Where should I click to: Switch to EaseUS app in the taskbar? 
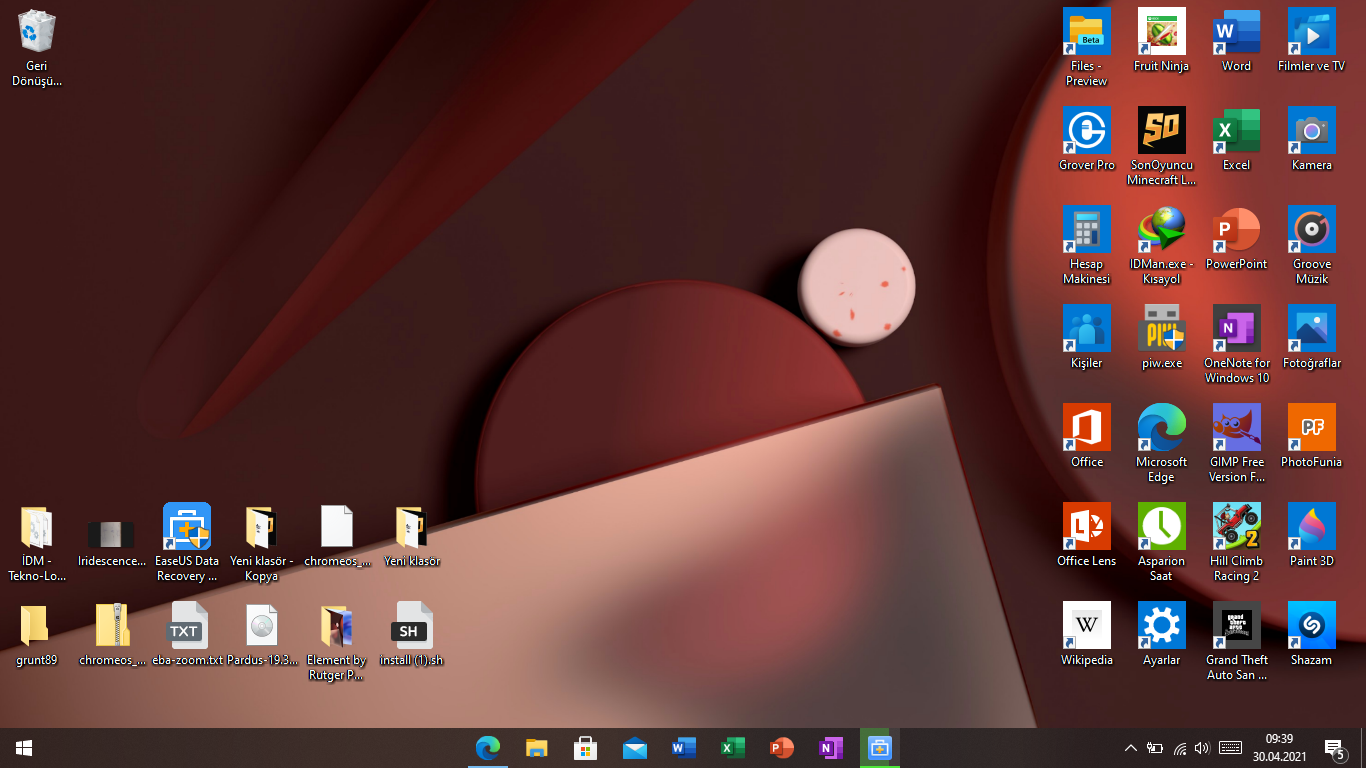[880, 748]
